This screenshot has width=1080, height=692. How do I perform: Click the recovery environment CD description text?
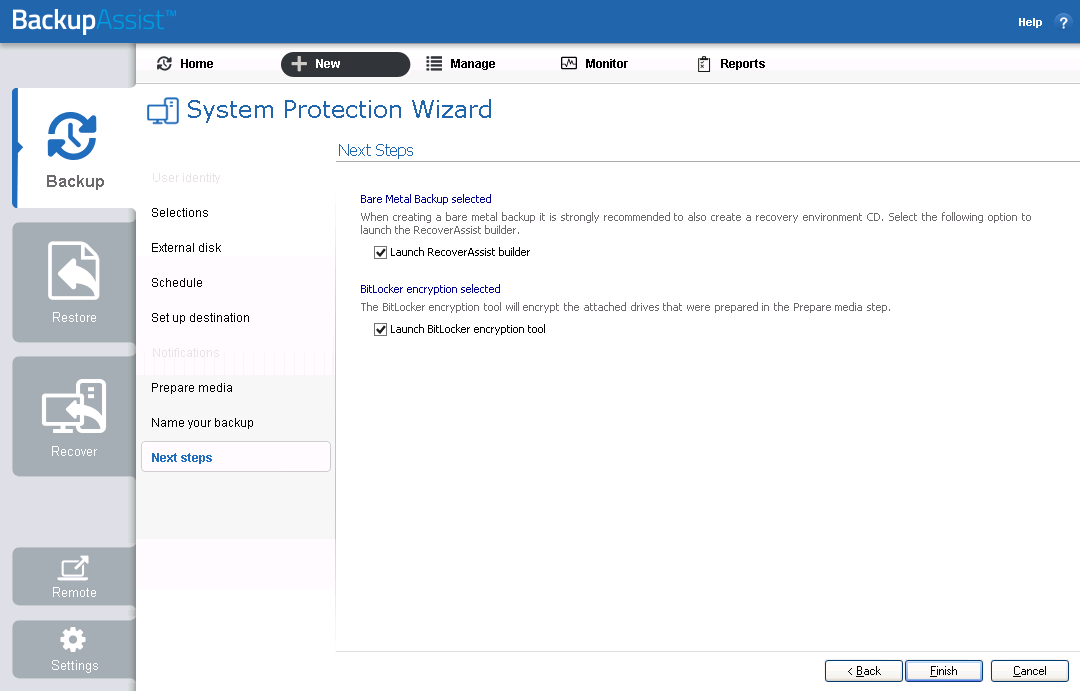coord(696,224)
